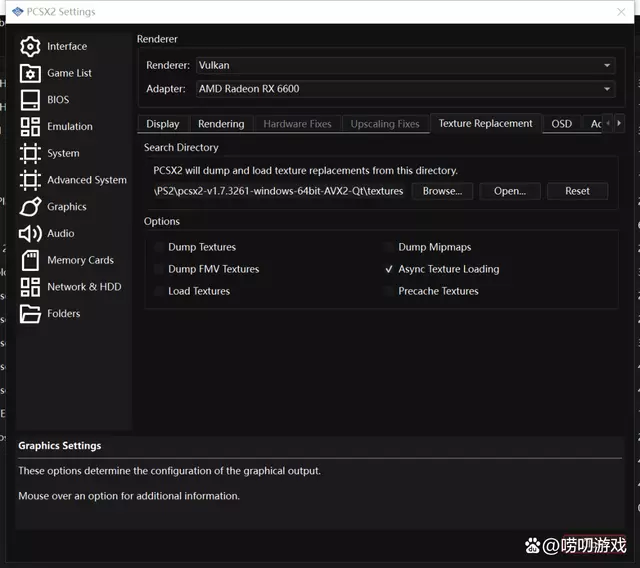Click the textures directory path field
This screenshot has width=640, height=568.
tap(279, 191)
